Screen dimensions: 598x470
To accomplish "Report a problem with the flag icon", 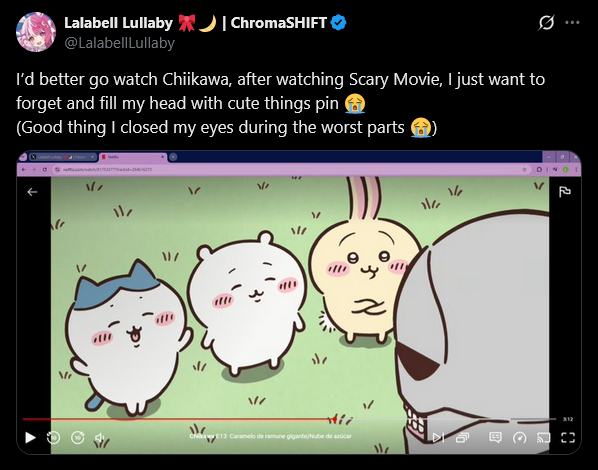I will point(565,192).
